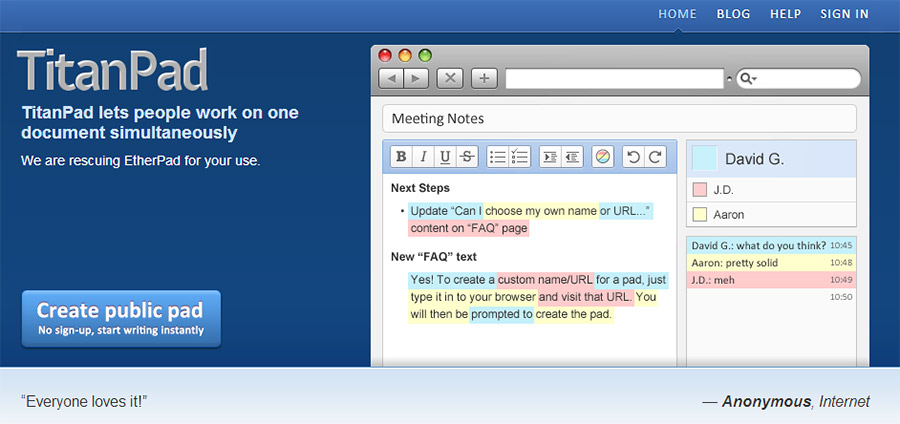The image size is (900, 424).
Task: Click the "New “FAQ” text" heading
Action: click(x=433, y=256)
